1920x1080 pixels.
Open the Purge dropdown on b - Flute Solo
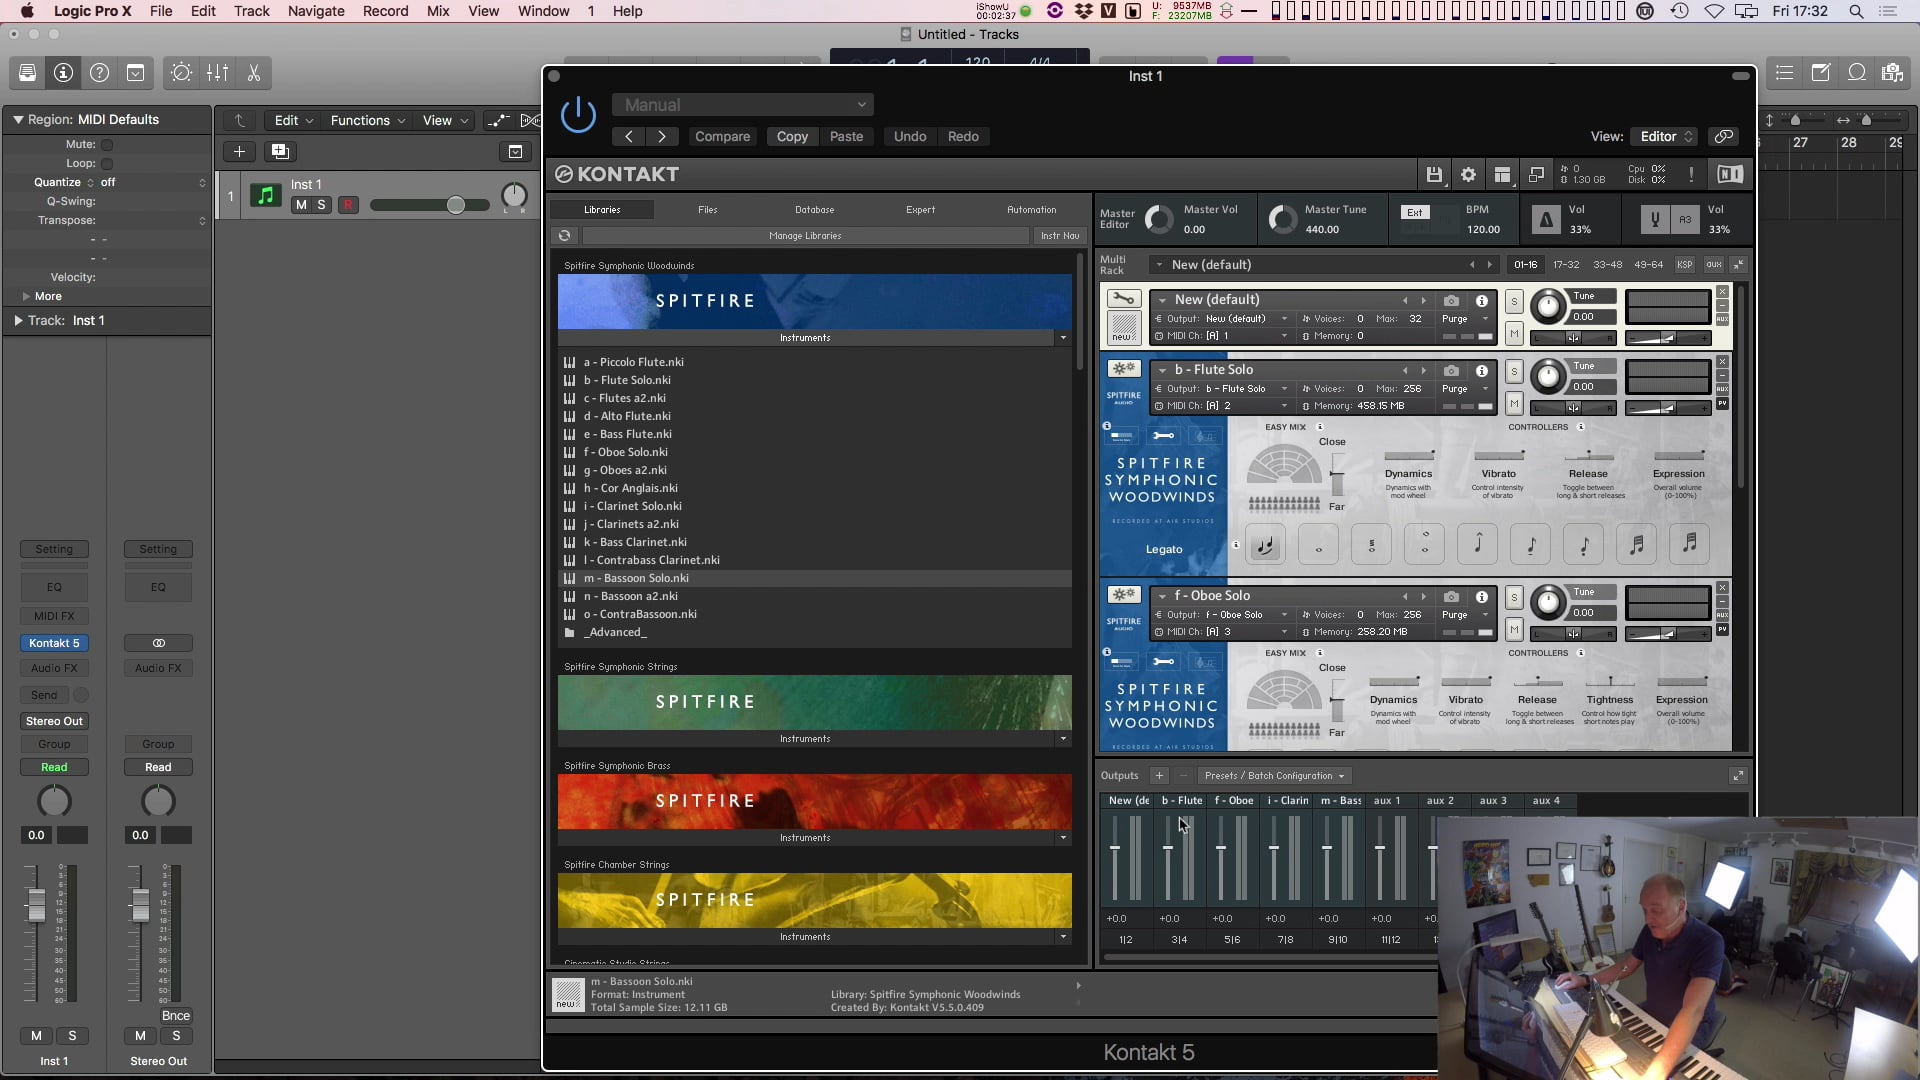(x=1465, y=389)
